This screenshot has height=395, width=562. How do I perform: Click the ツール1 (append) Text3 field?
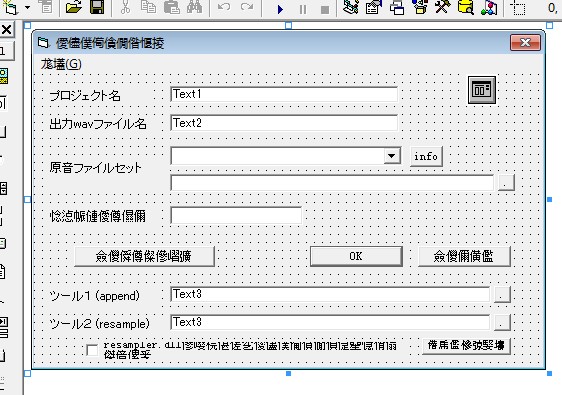click(330, 294)
